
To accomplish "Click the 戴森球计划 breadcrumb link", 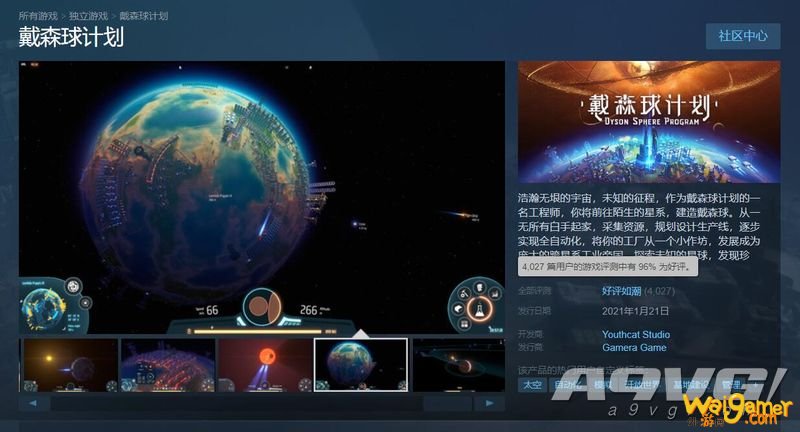I will pyautogui.click(x=143, y=16).
